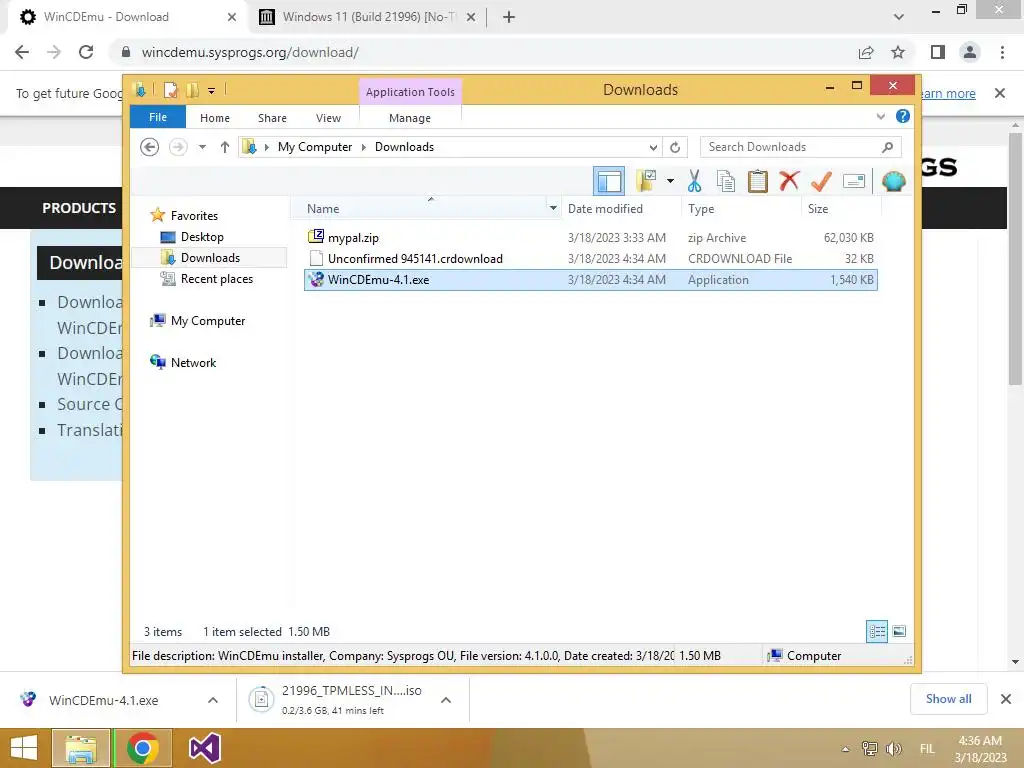Click the shell globe icon in toolbar
The width and height of the screenshot is (1024, 768).
coord(893,181)
